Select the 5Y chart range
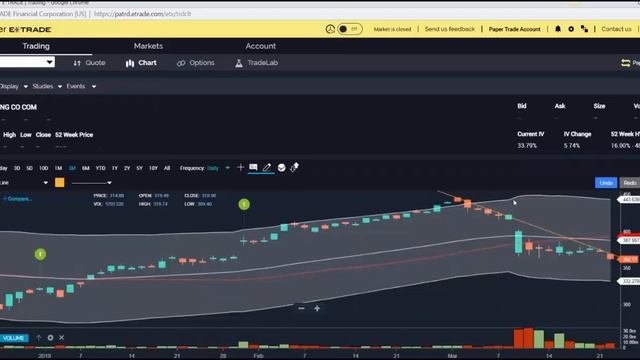 [x=140, y=168]
